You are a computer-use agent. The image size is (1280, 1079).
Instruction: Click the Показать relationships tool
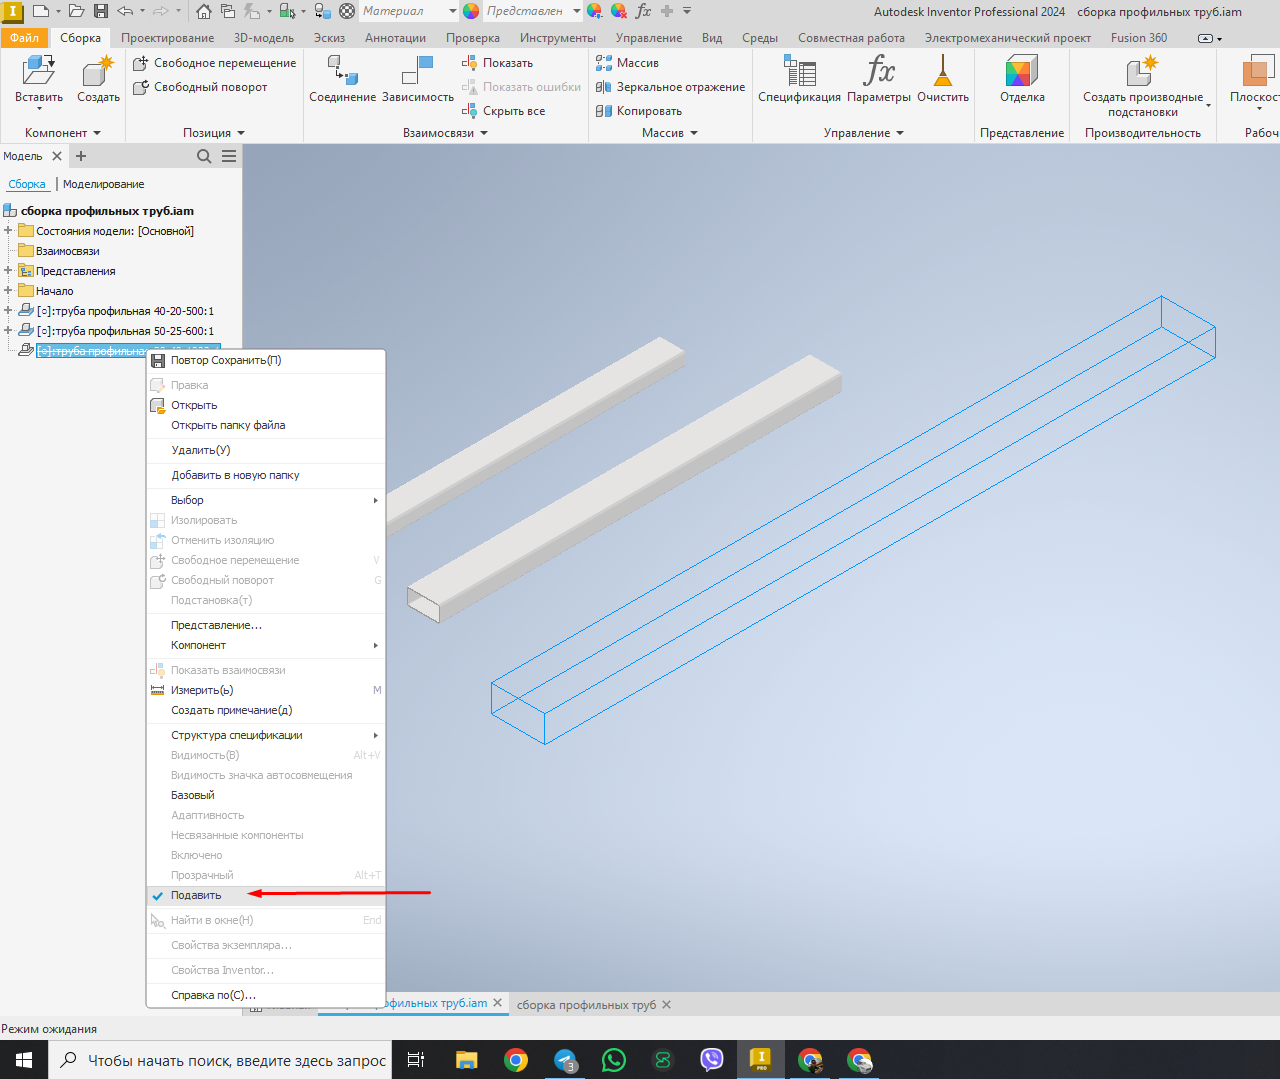[x=498, y=63]
